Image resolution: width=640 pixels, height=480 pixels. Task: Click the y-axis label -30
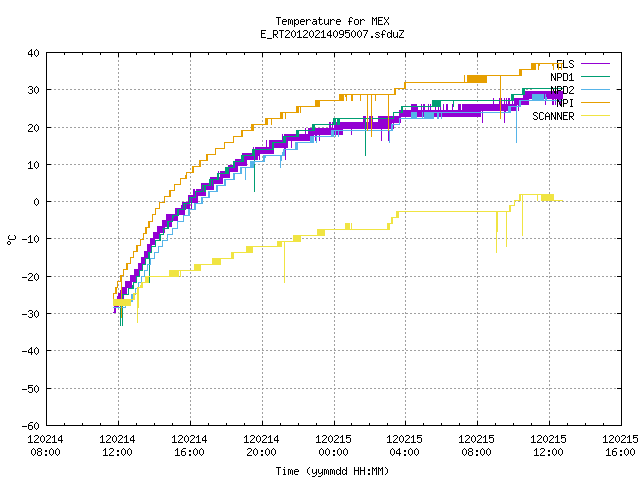[31, 314]
